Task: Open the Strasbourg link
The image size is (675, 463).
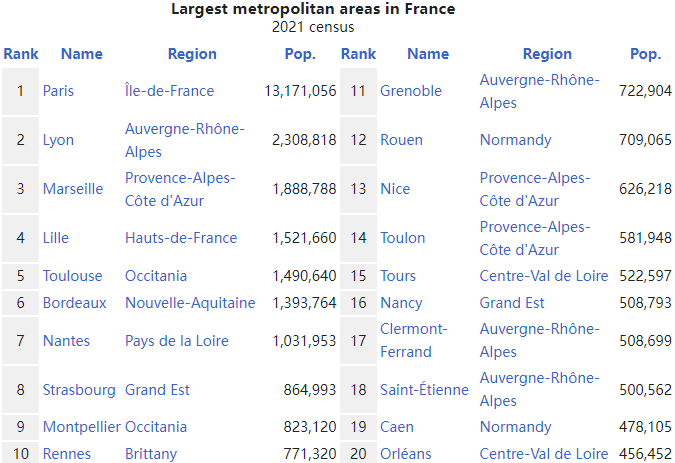Action: click(79, 390)
